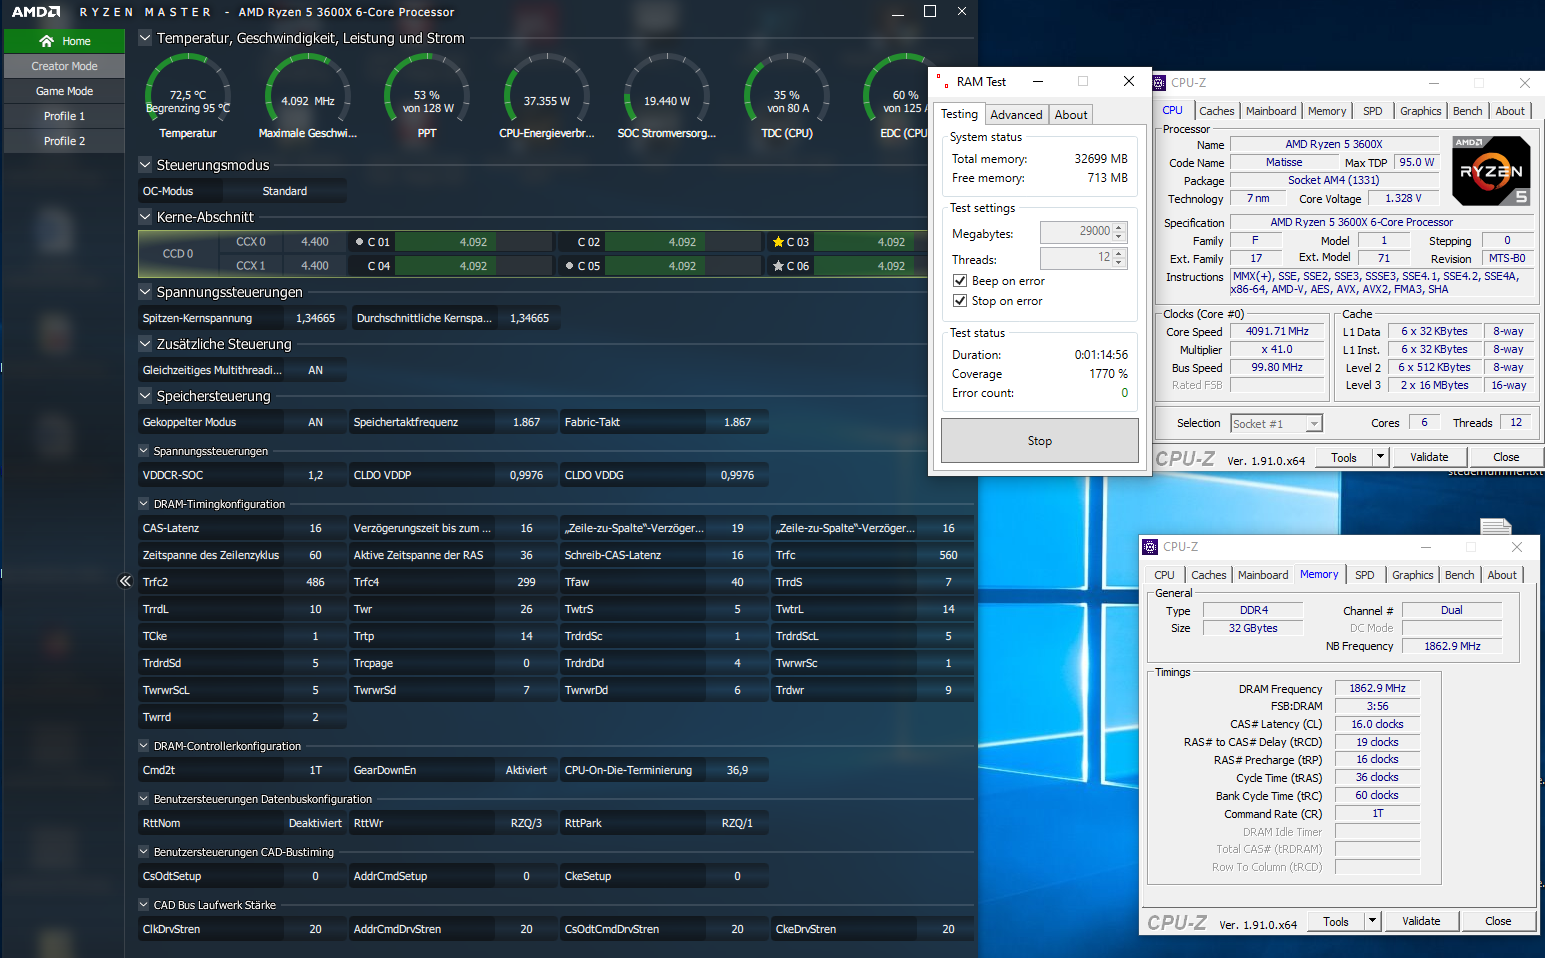Toggle Stop on error checkbox

(960, 301)
